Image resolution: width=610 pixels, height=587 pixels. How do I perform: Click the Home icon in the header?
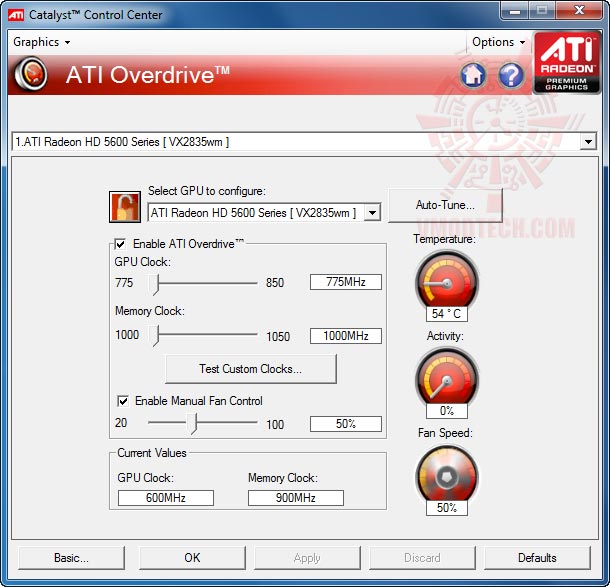click(x=473, y=75)
